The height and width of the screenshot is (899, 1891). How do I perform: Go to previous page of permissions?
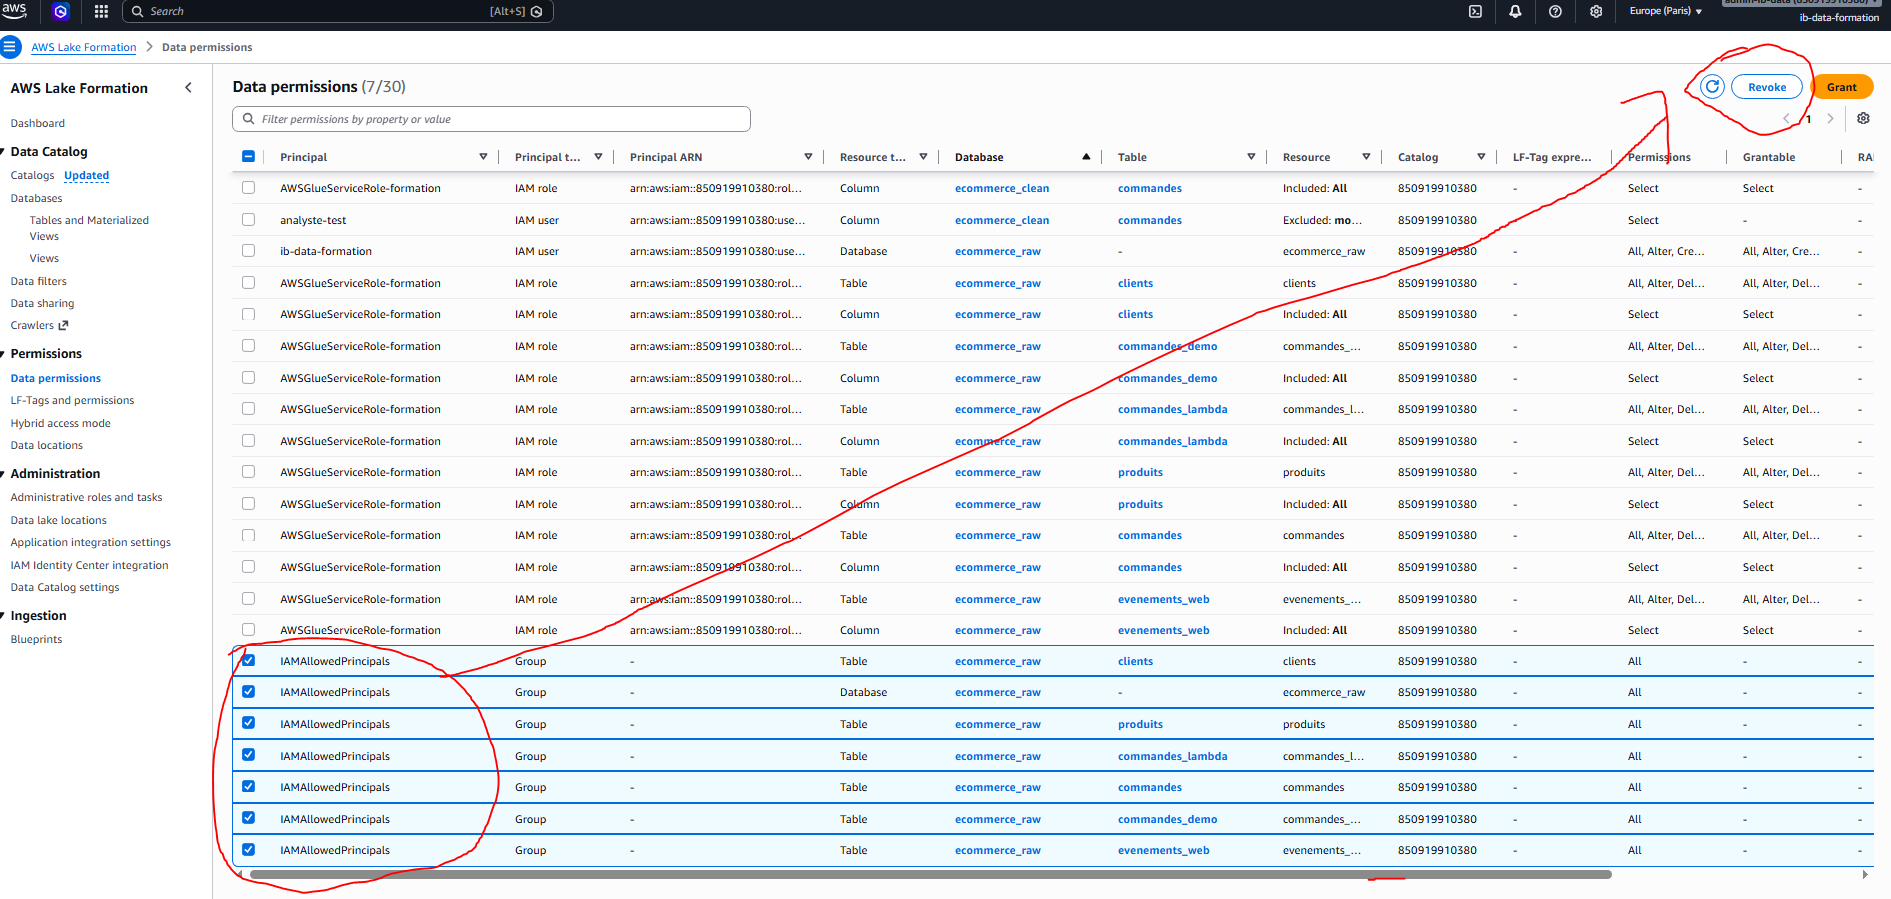(x=1786, y=118)
